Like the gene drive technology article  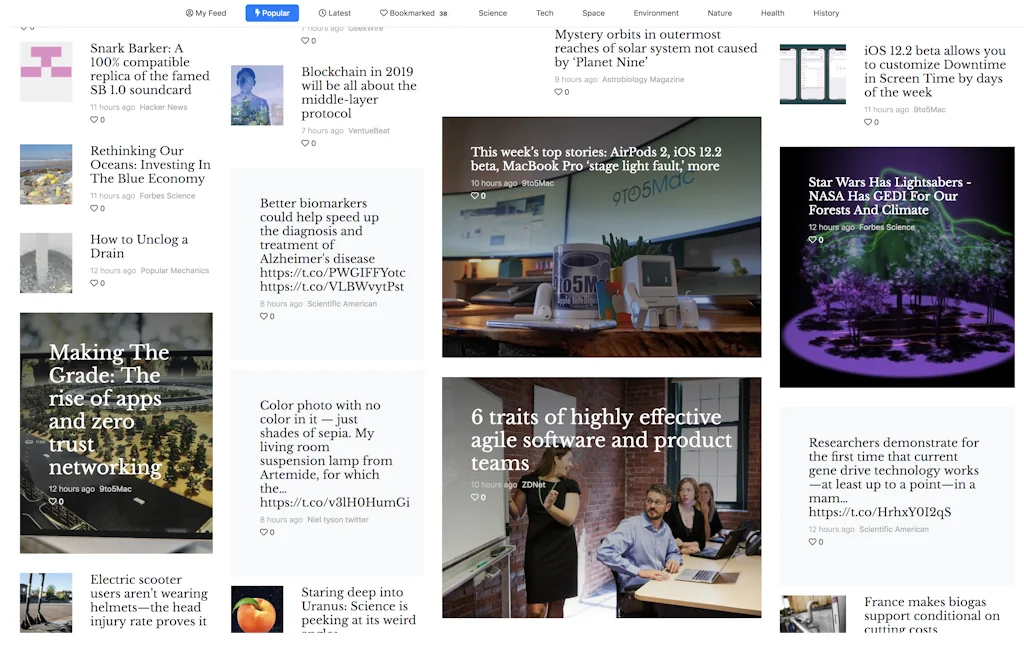816,541
